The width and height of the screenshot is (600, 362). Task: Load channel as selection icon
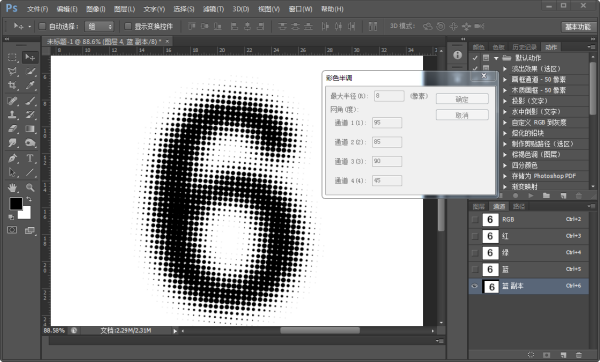pyautogui.click(x=531, y=355)
